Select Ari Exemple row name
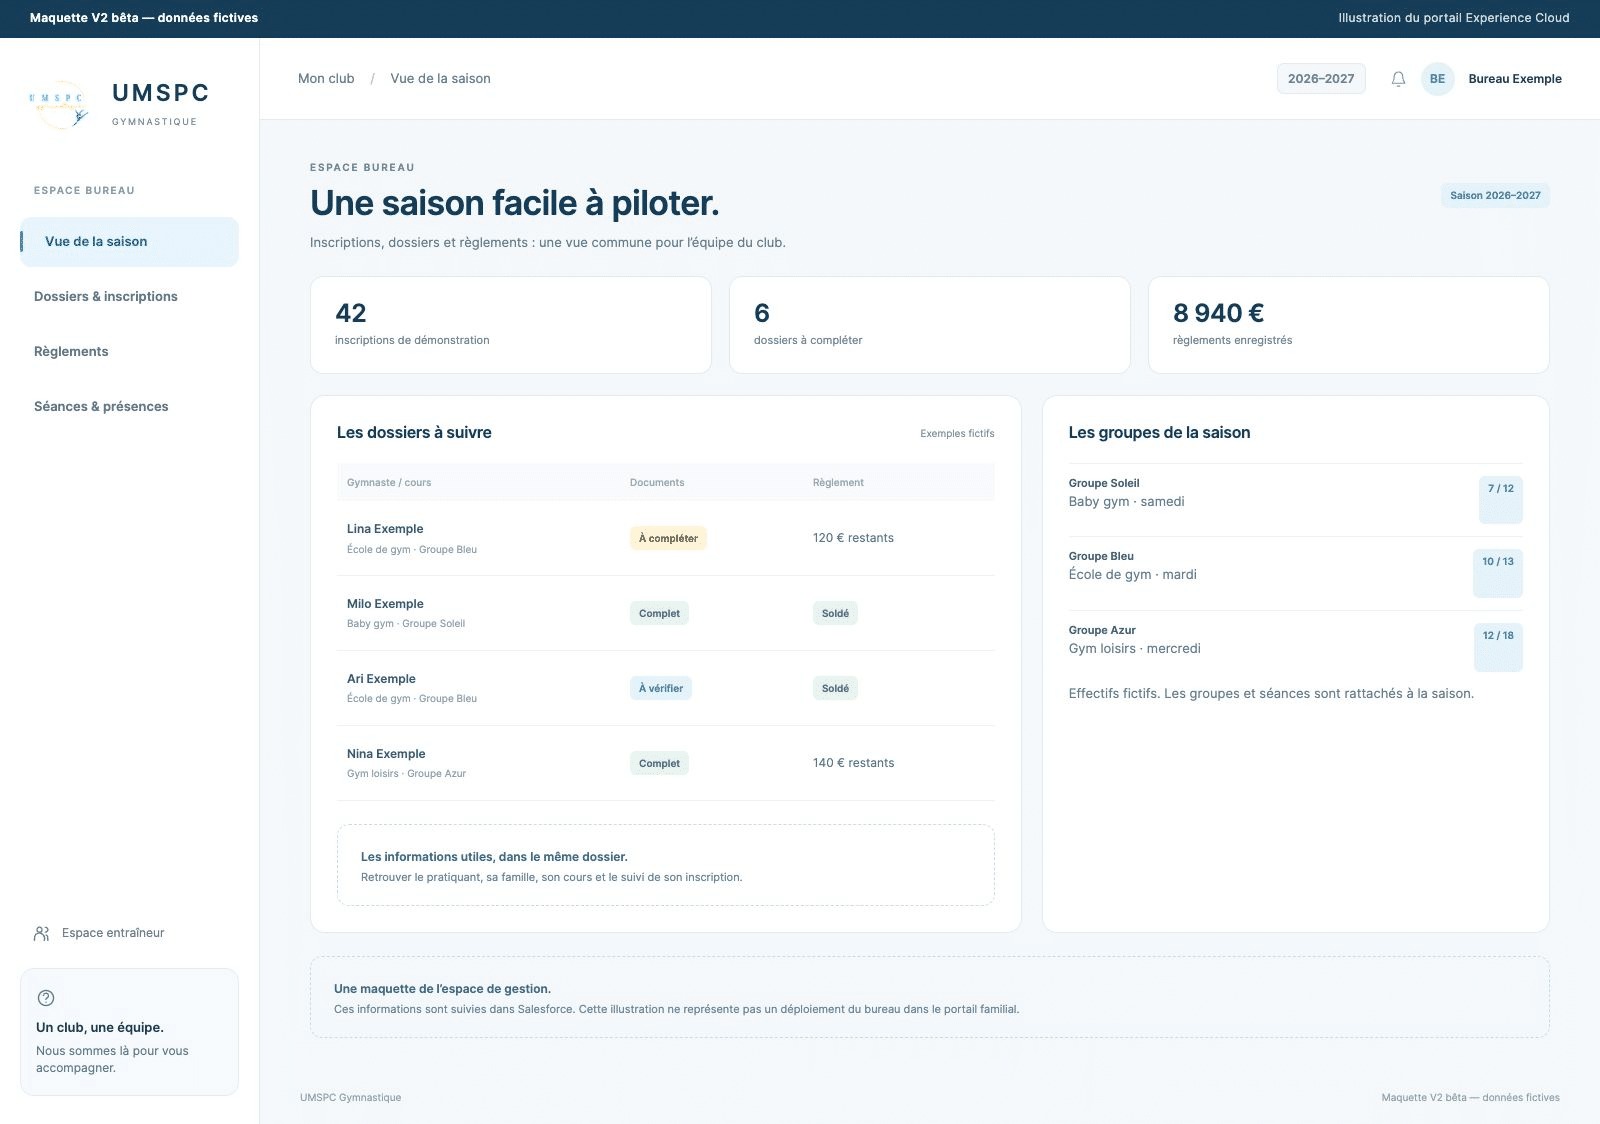The width and height of the screenshot is (1600, 1124). point(381,679)
